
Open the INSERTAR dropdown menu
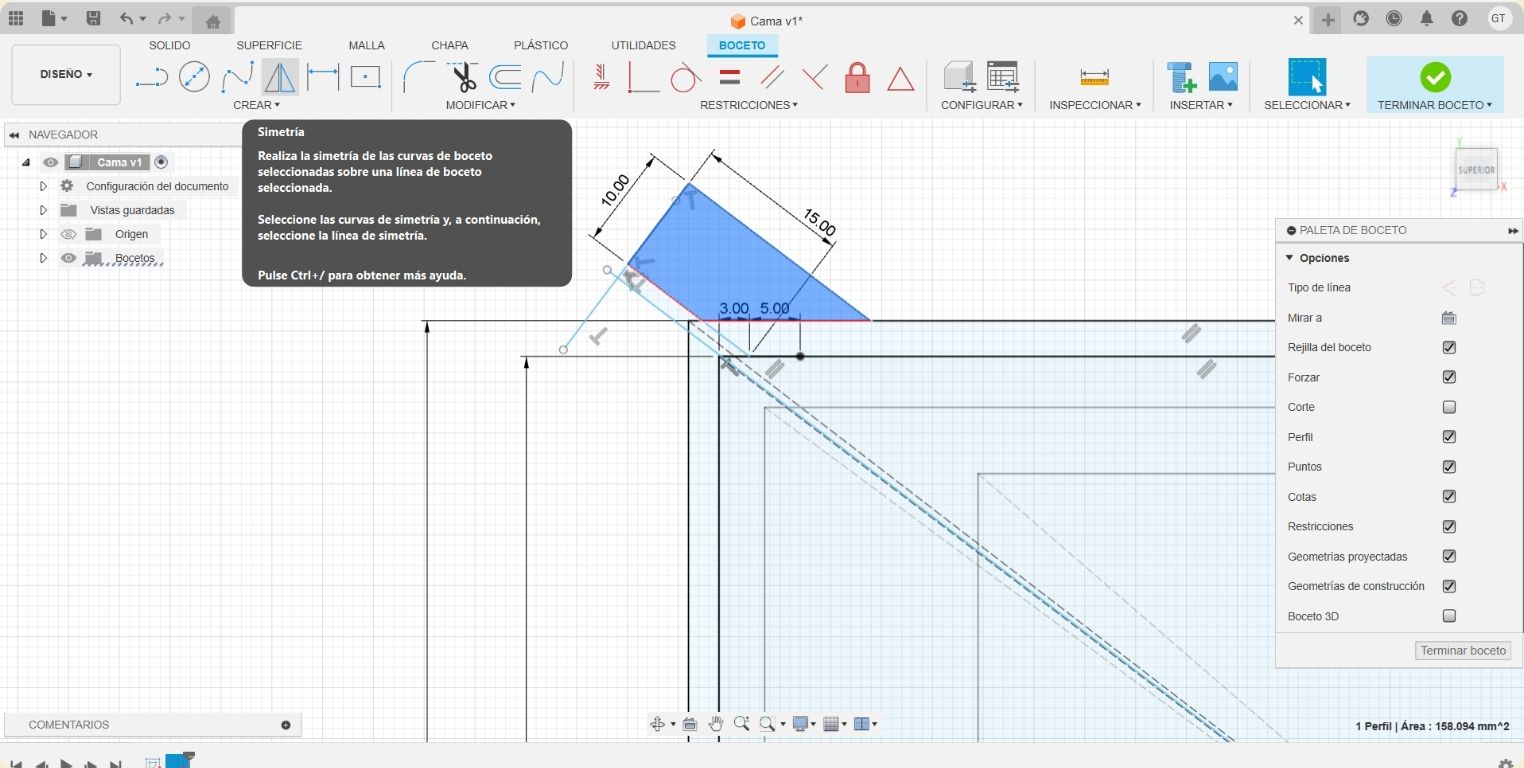[x=1201, y=105]
